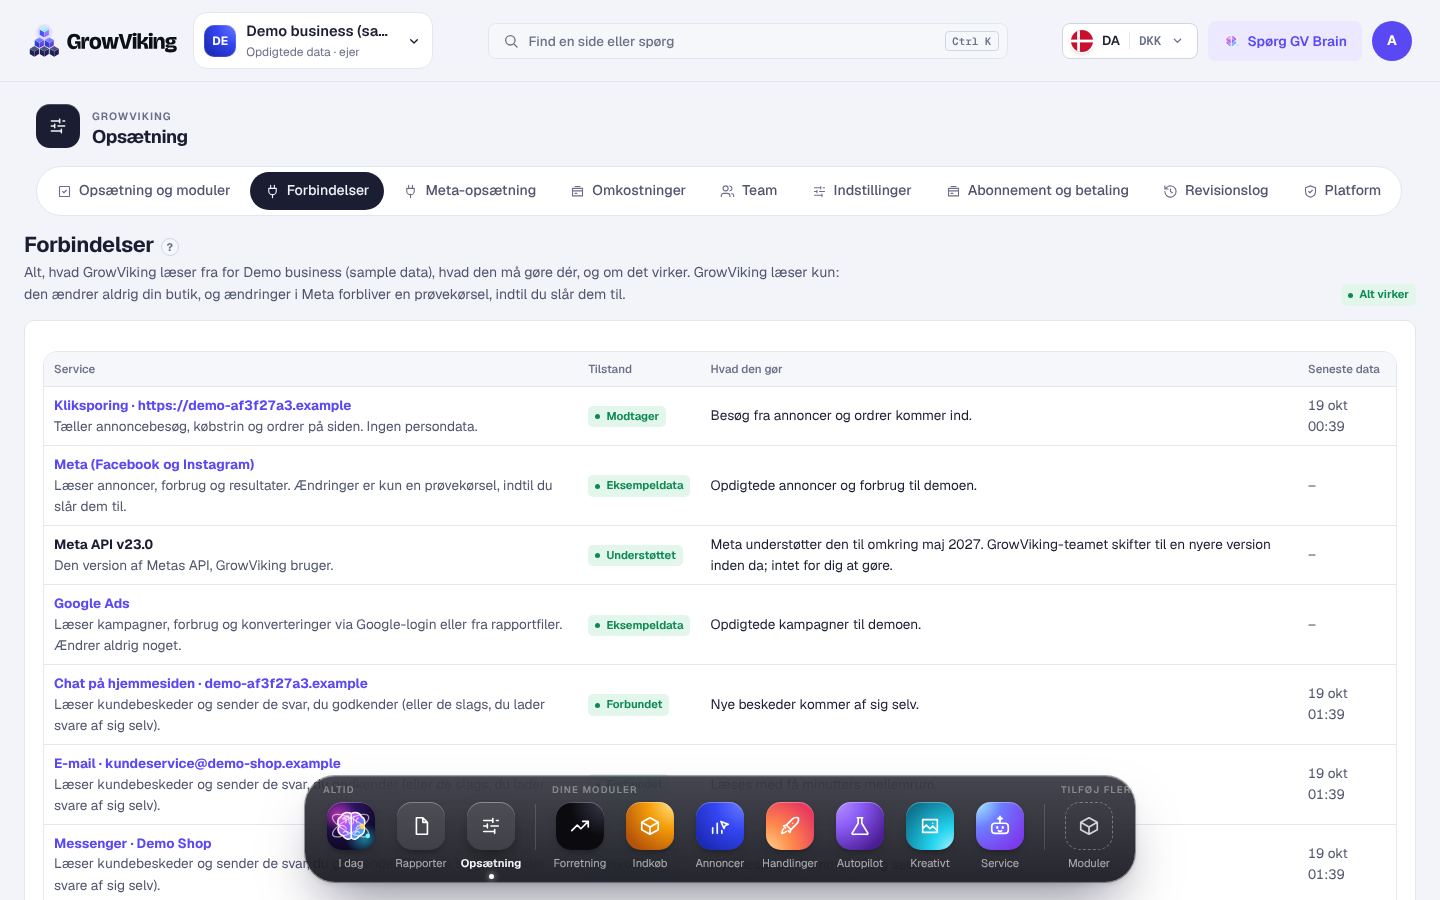Open the Messenger · Demo Shop link
This screenshot has height=900, width=1440.
pos(133,843)
